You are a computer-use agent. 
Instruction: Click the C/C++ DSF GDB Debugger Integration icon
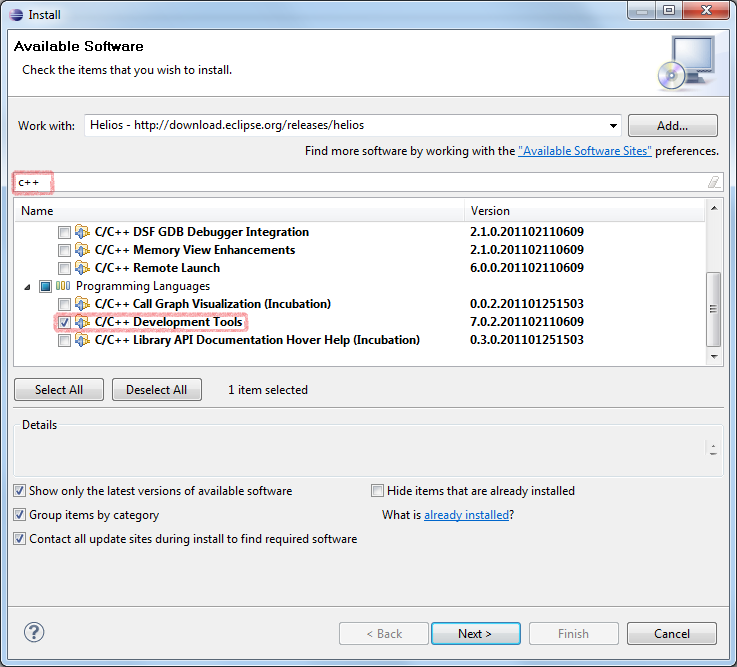pyautogui.click(x=82, y=232)
